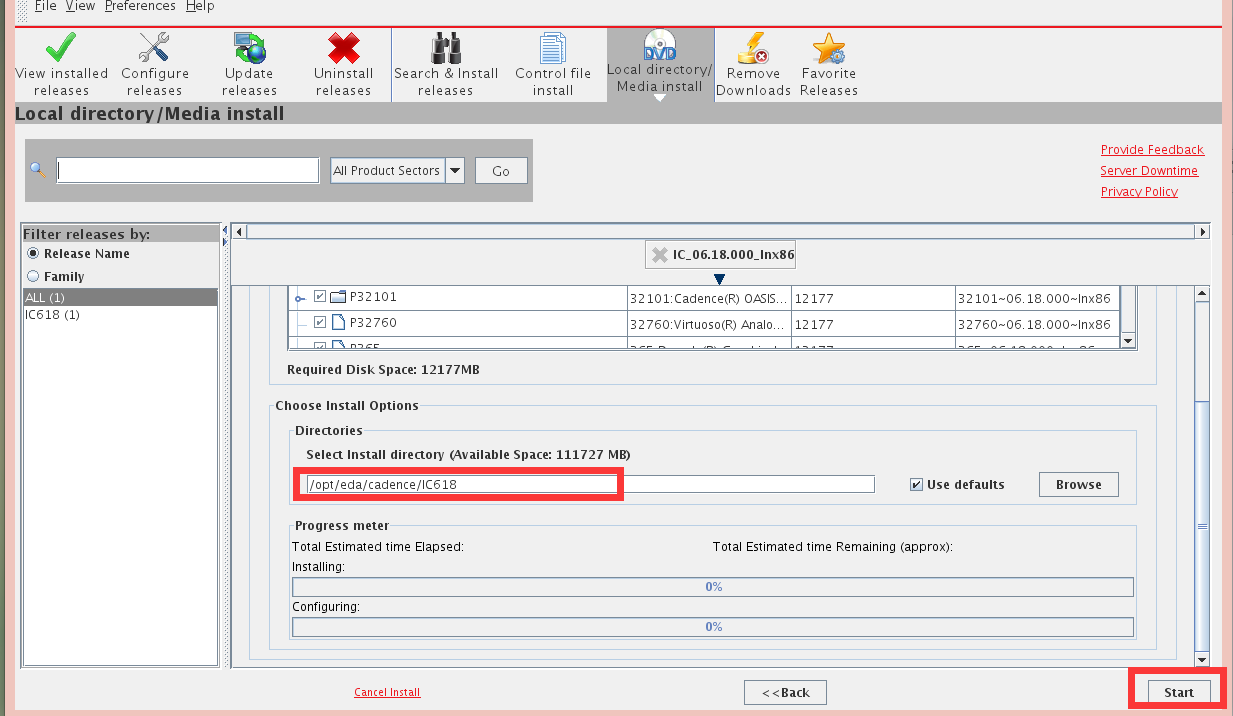Toggle the Use defaults checkbox
1233x716 pixels.
pos(916,485)
